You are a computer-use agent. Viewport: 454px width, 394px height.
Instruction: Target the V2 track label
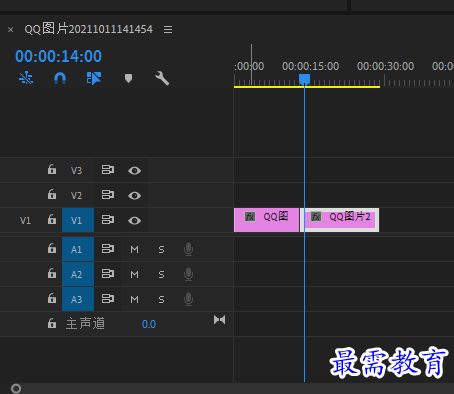pos(76,195)
